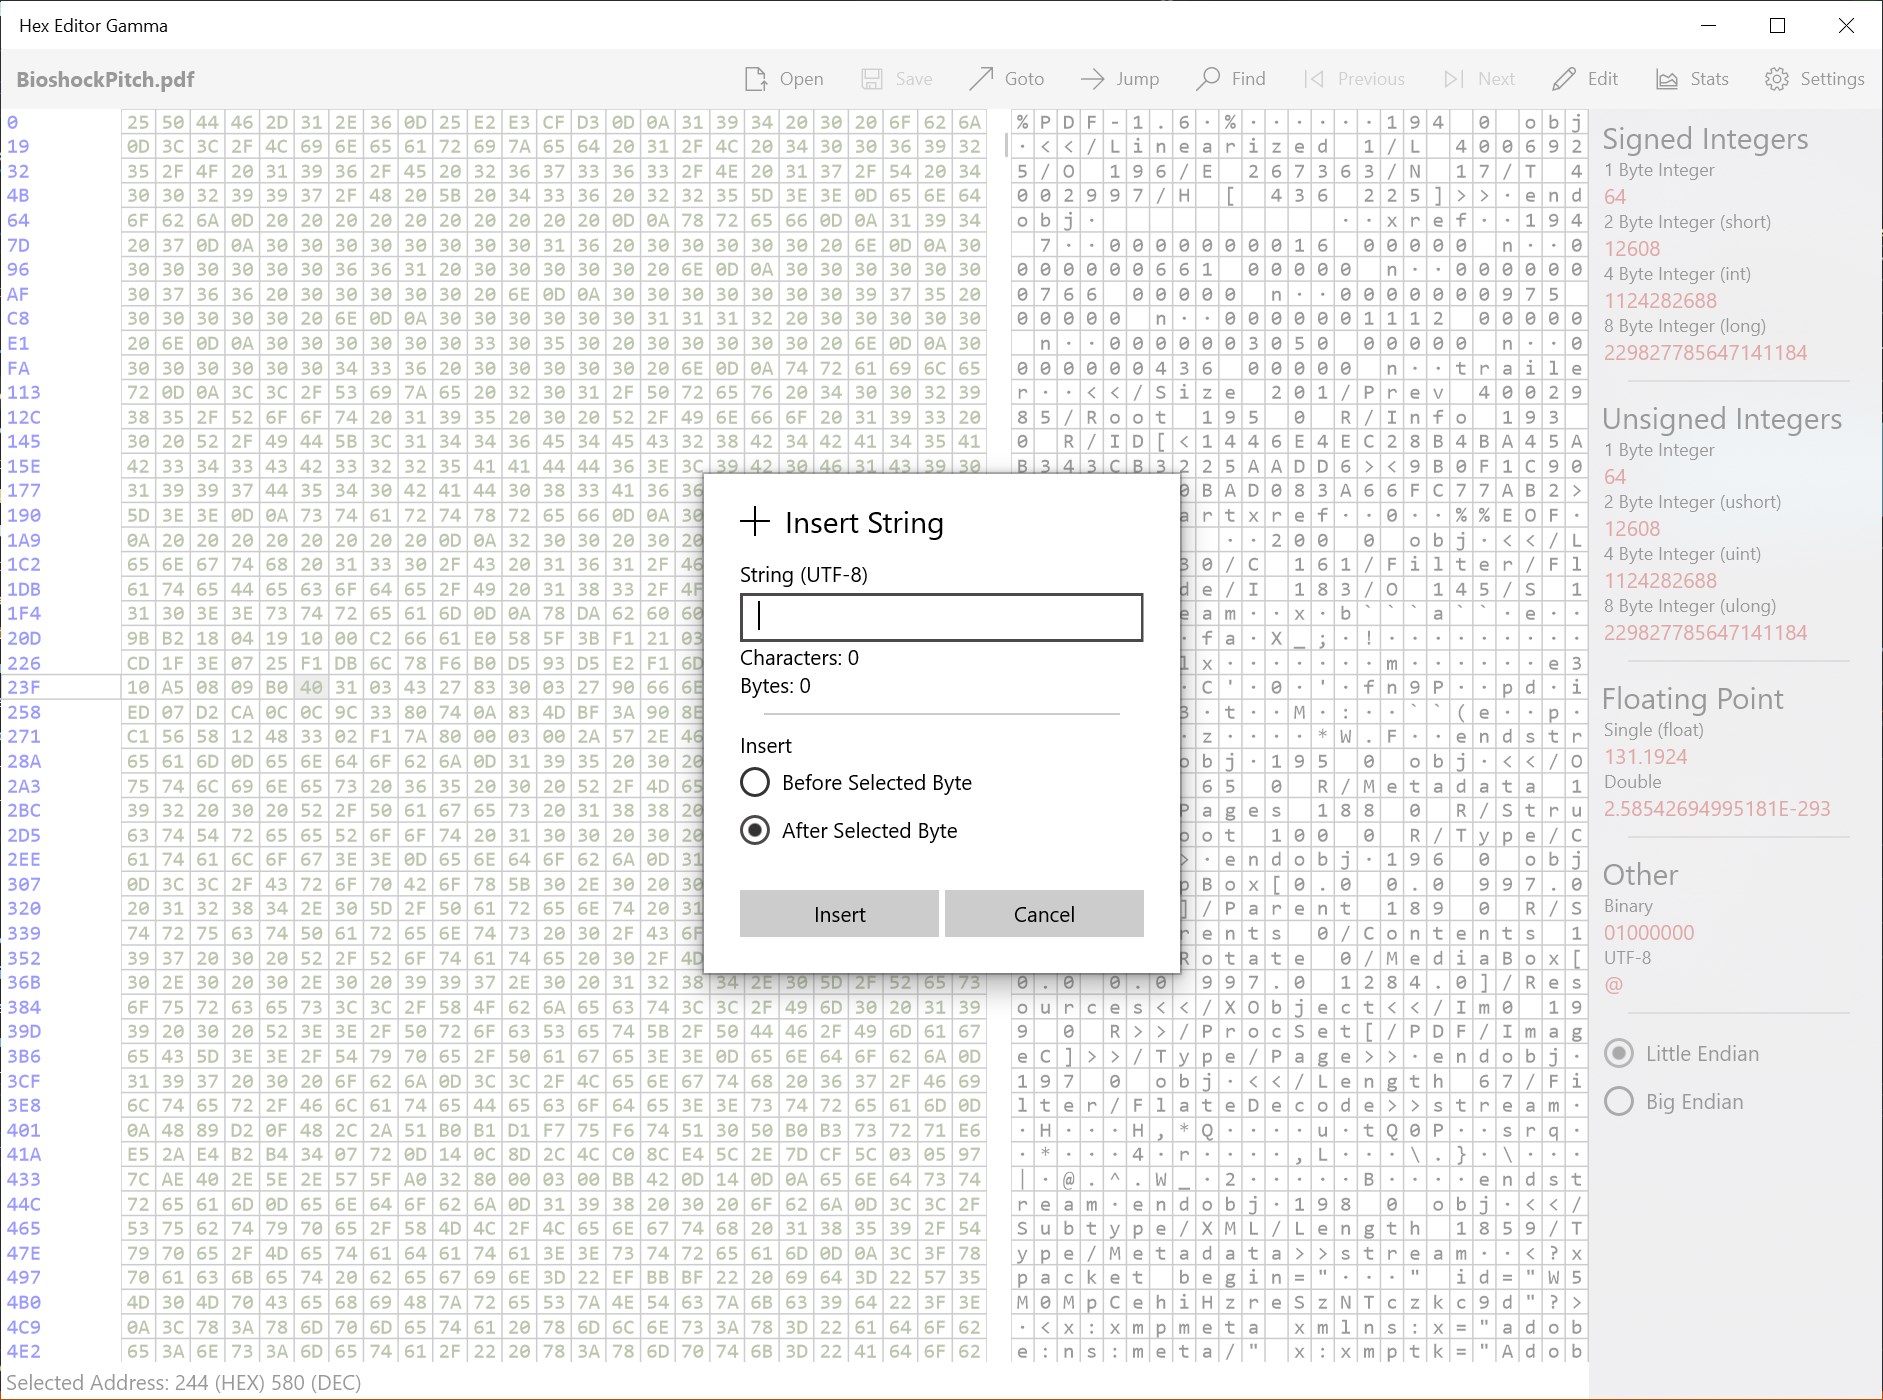Go to the Next match in toolbar
This screenshot has height=1400, width=1883.
(x=1479, y=79)
